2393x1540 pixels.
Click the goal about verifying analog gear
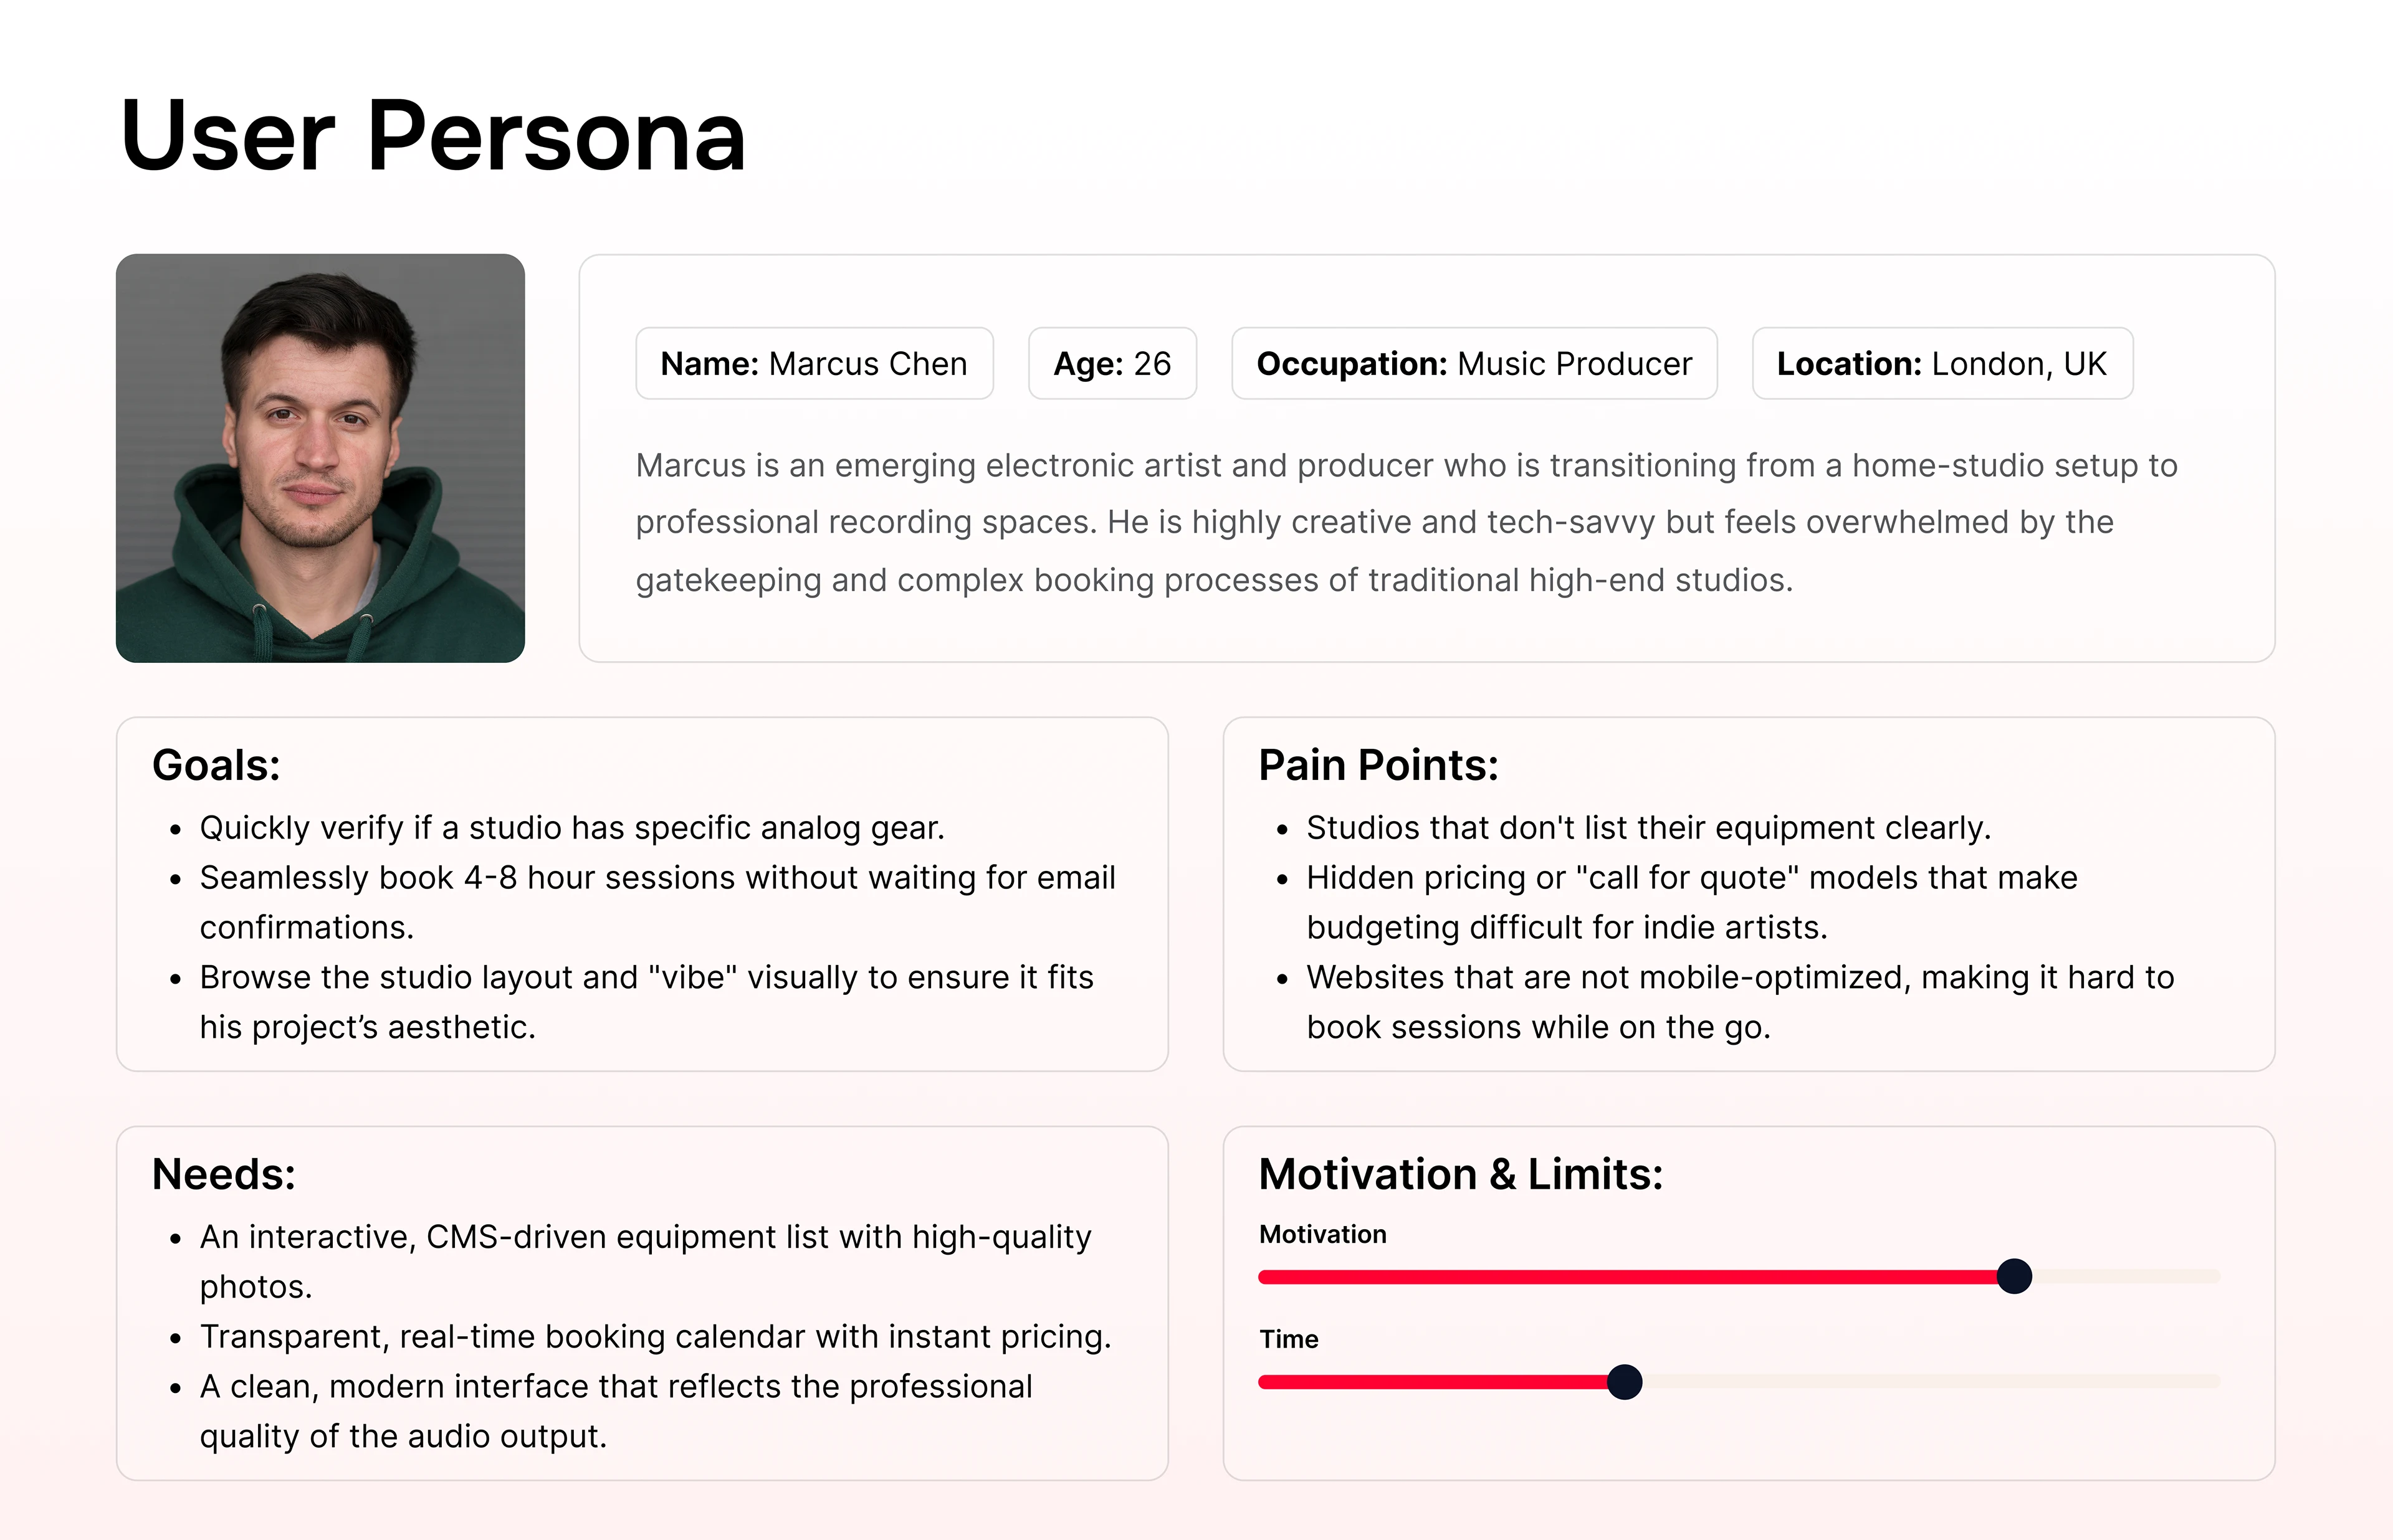(x=572, y=828)
